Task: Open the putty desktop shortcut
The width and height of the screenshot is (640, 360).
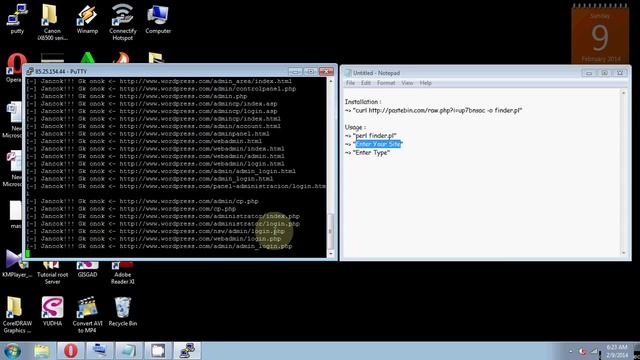Action: (x=17, y=18)
